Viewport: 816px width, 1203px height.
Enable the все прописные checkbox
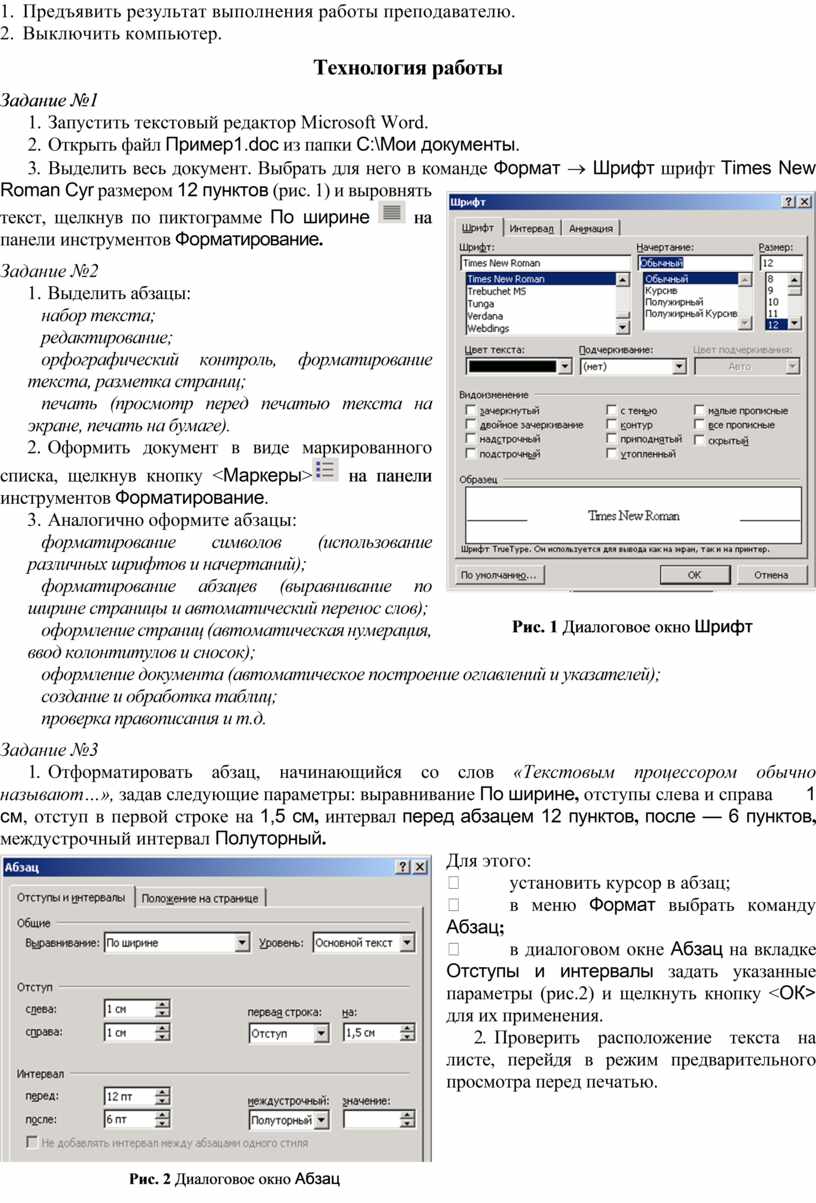pos(699,425)
